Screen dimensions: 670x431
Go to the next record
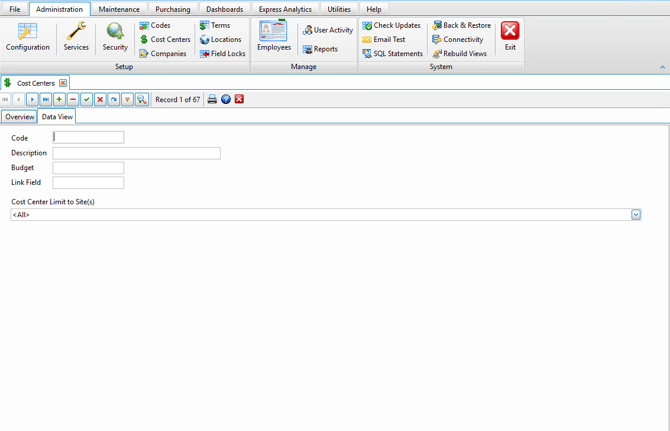(32, 100)
